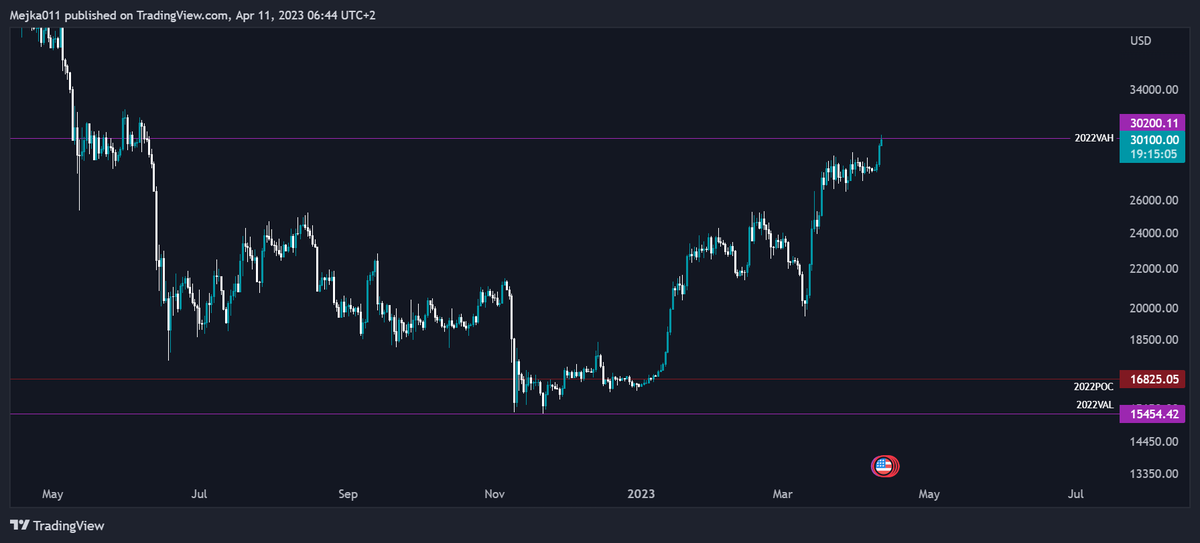The width and height of the screenshot is (1200, 543).
Task: Click the Jul label at time axis end
Action: (1077, 494)
